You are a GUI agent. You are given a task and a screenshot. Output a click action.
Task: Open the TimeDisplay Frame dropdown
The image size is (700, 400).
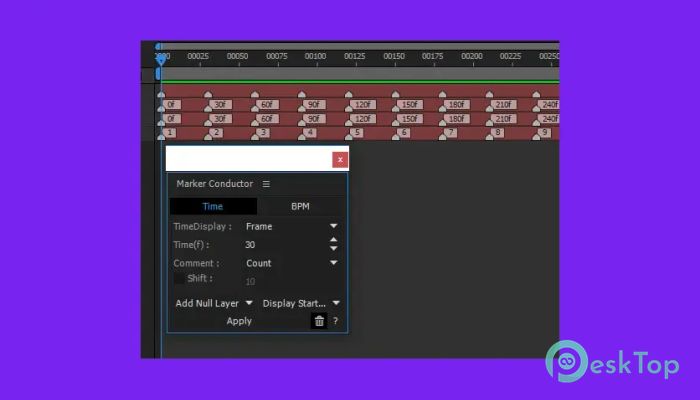[291, 226]
